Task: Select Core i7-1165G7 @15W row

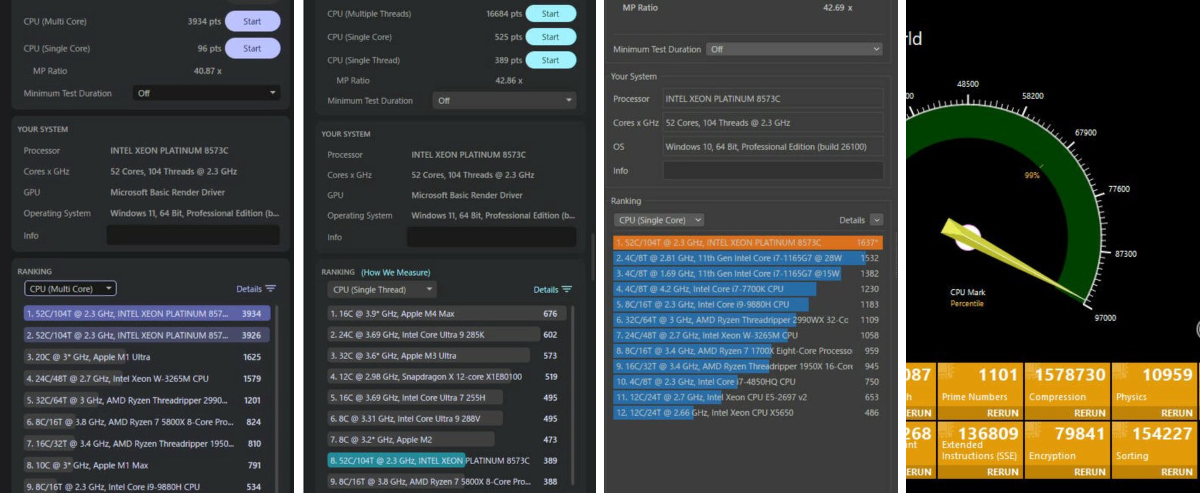Action: coord(749,274)
